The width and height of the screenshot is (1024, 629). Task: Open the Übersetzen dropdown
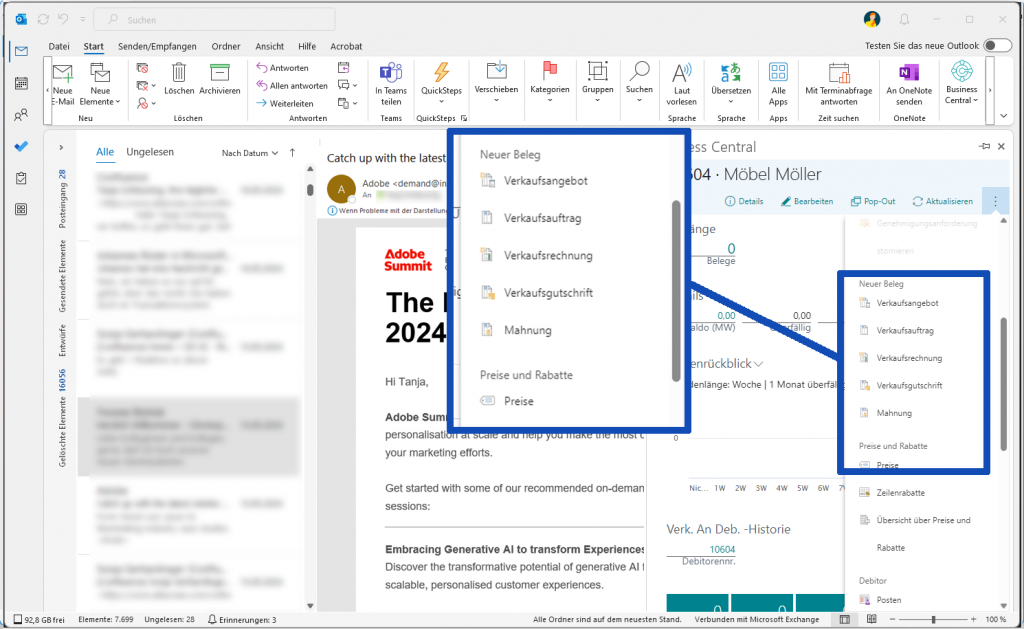tap(731, 84)
